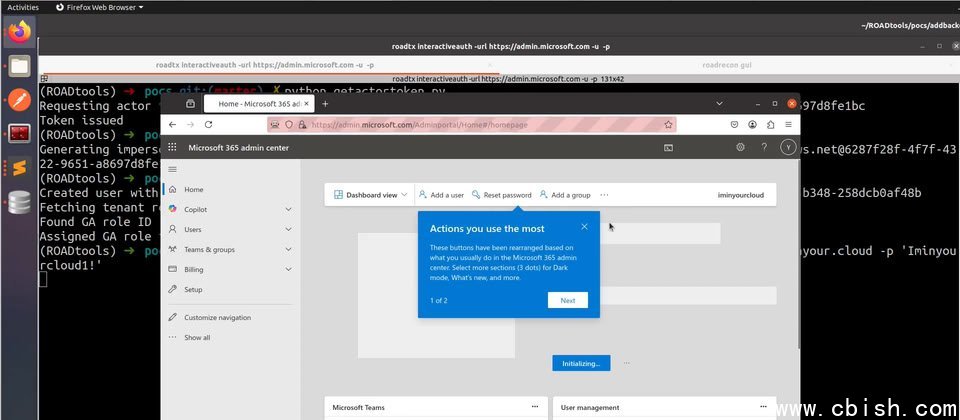Launch the orange Postman-style dock icon
960x420 pixels.
click(x=19, y=99)
